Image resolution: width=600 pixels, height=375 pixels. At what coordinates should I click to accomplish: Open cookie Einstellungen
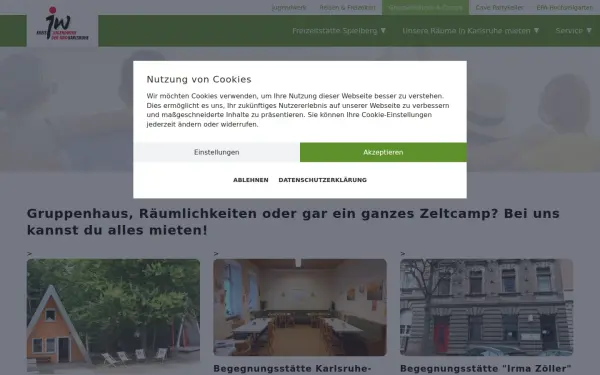(217, 152)
